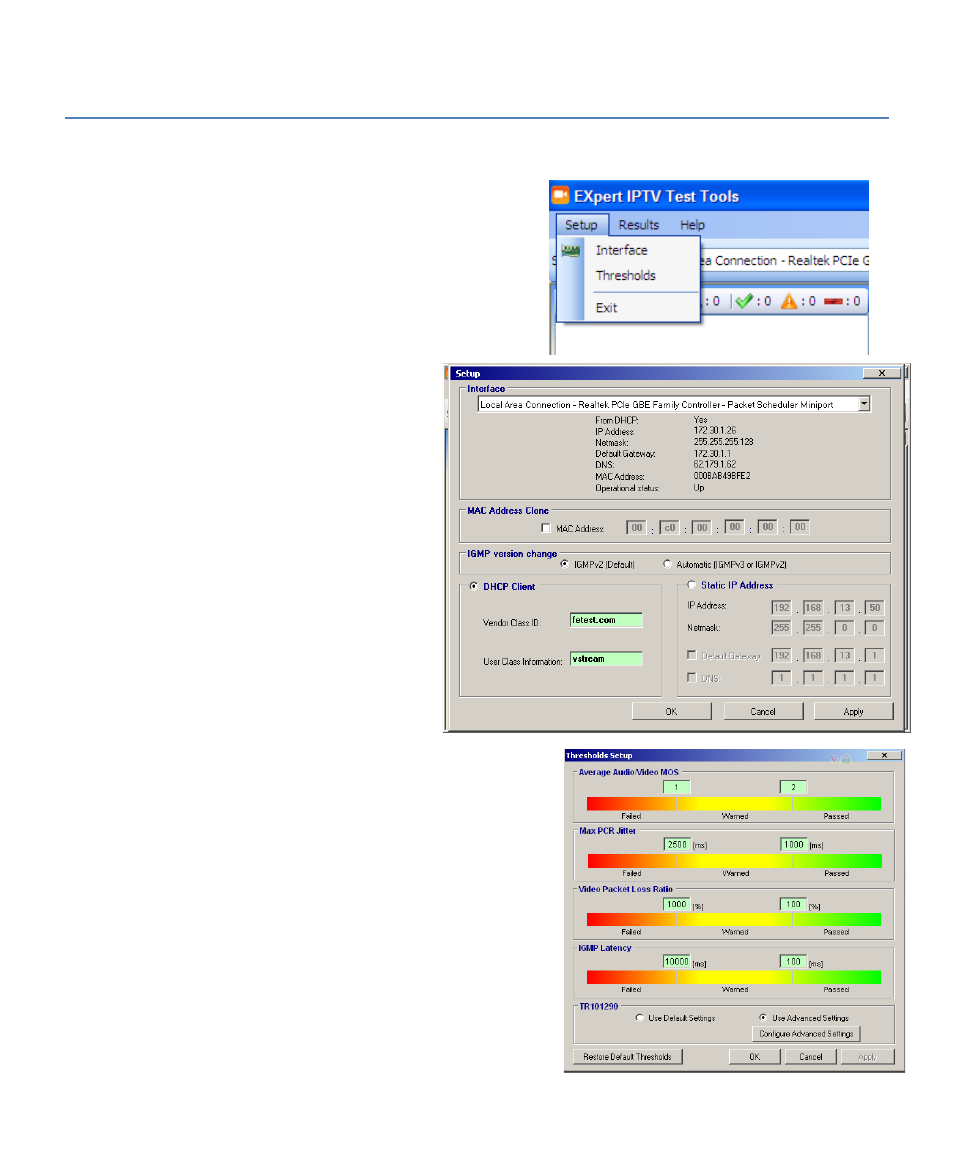This screenshot has width=954, height=1158.
Task: Open the Help menu
Action: click(693, 225)
